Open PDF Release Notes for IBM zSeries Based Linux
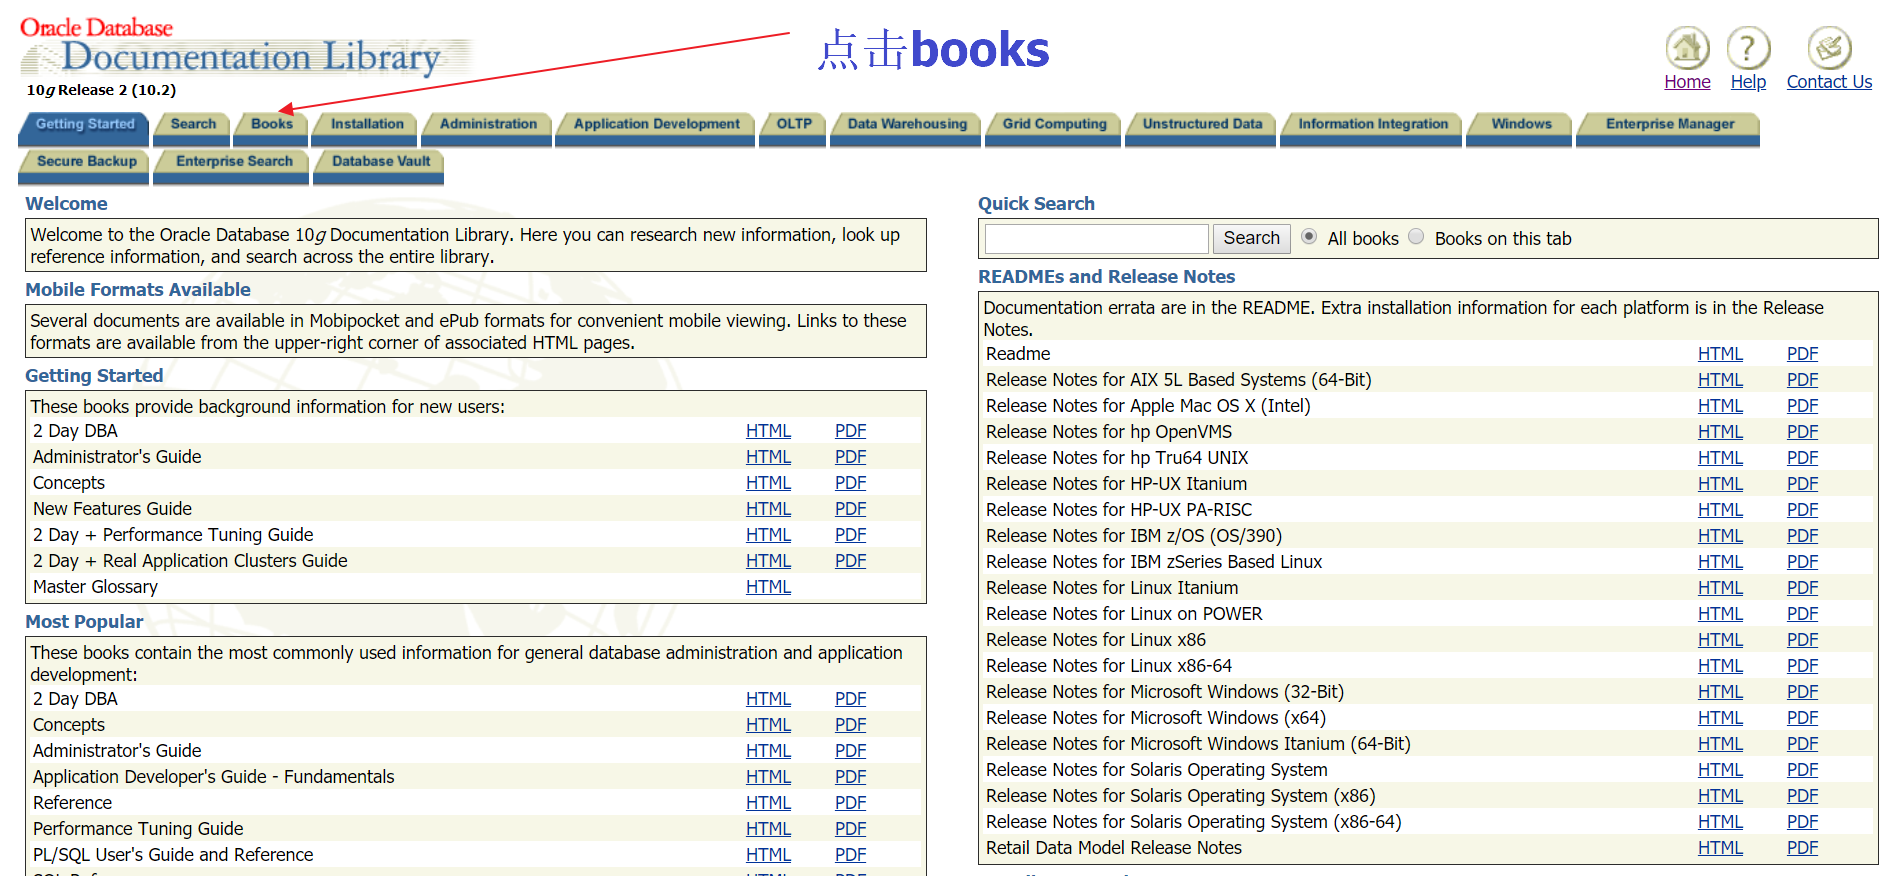 [x=1802, y=562]
